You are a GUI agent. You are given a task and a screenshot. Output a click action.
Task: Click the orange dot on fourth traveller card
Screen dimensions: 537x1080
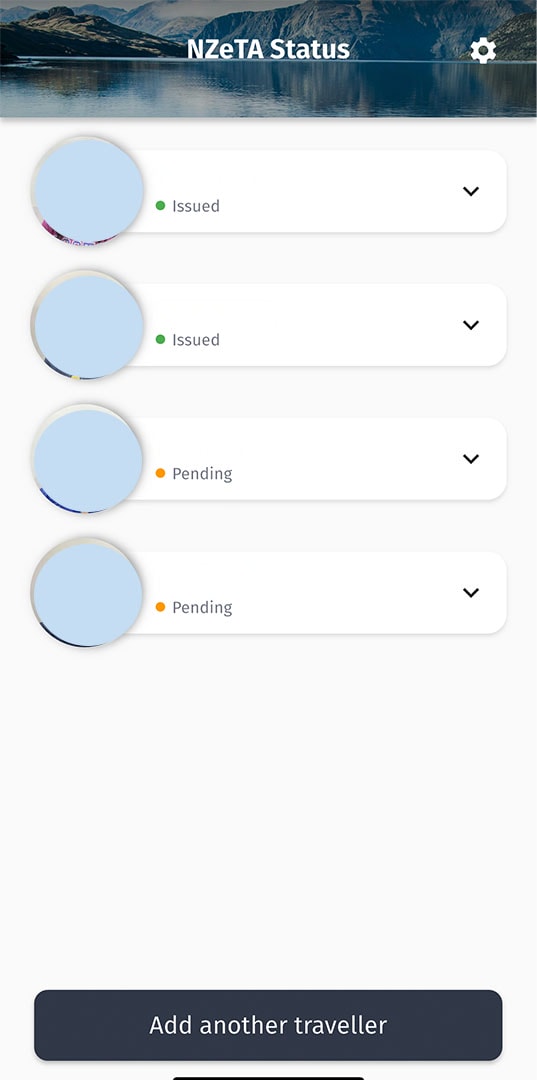click(x=160, y=606)
